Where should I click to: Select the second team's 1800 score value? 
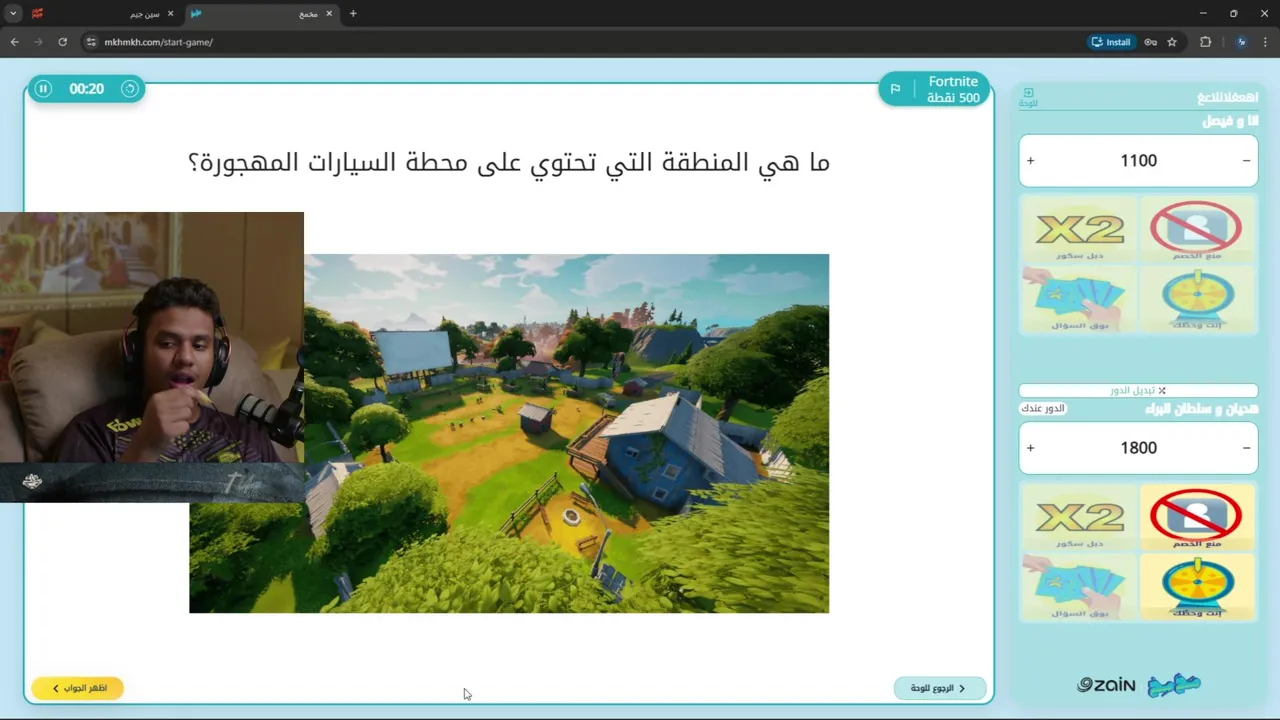coord(1138,448)
